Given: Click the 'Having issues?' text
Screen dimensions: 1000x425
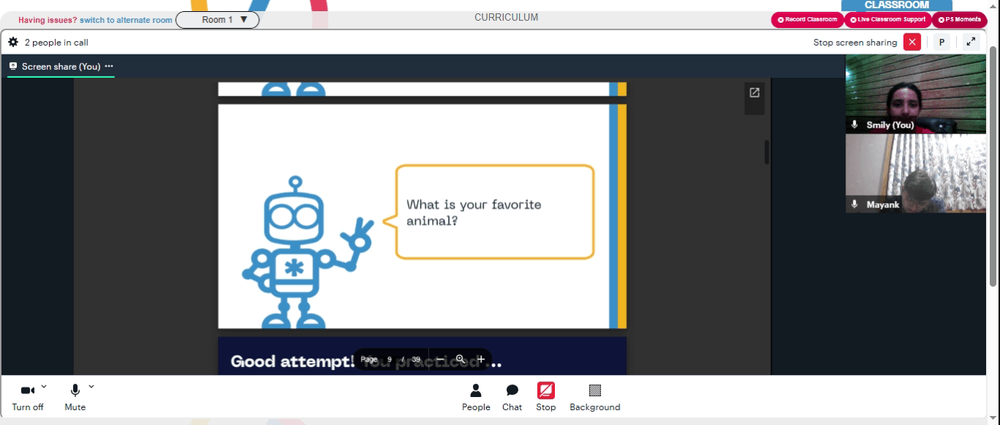Looking at the screenshot, I should (x=48, y=20).
